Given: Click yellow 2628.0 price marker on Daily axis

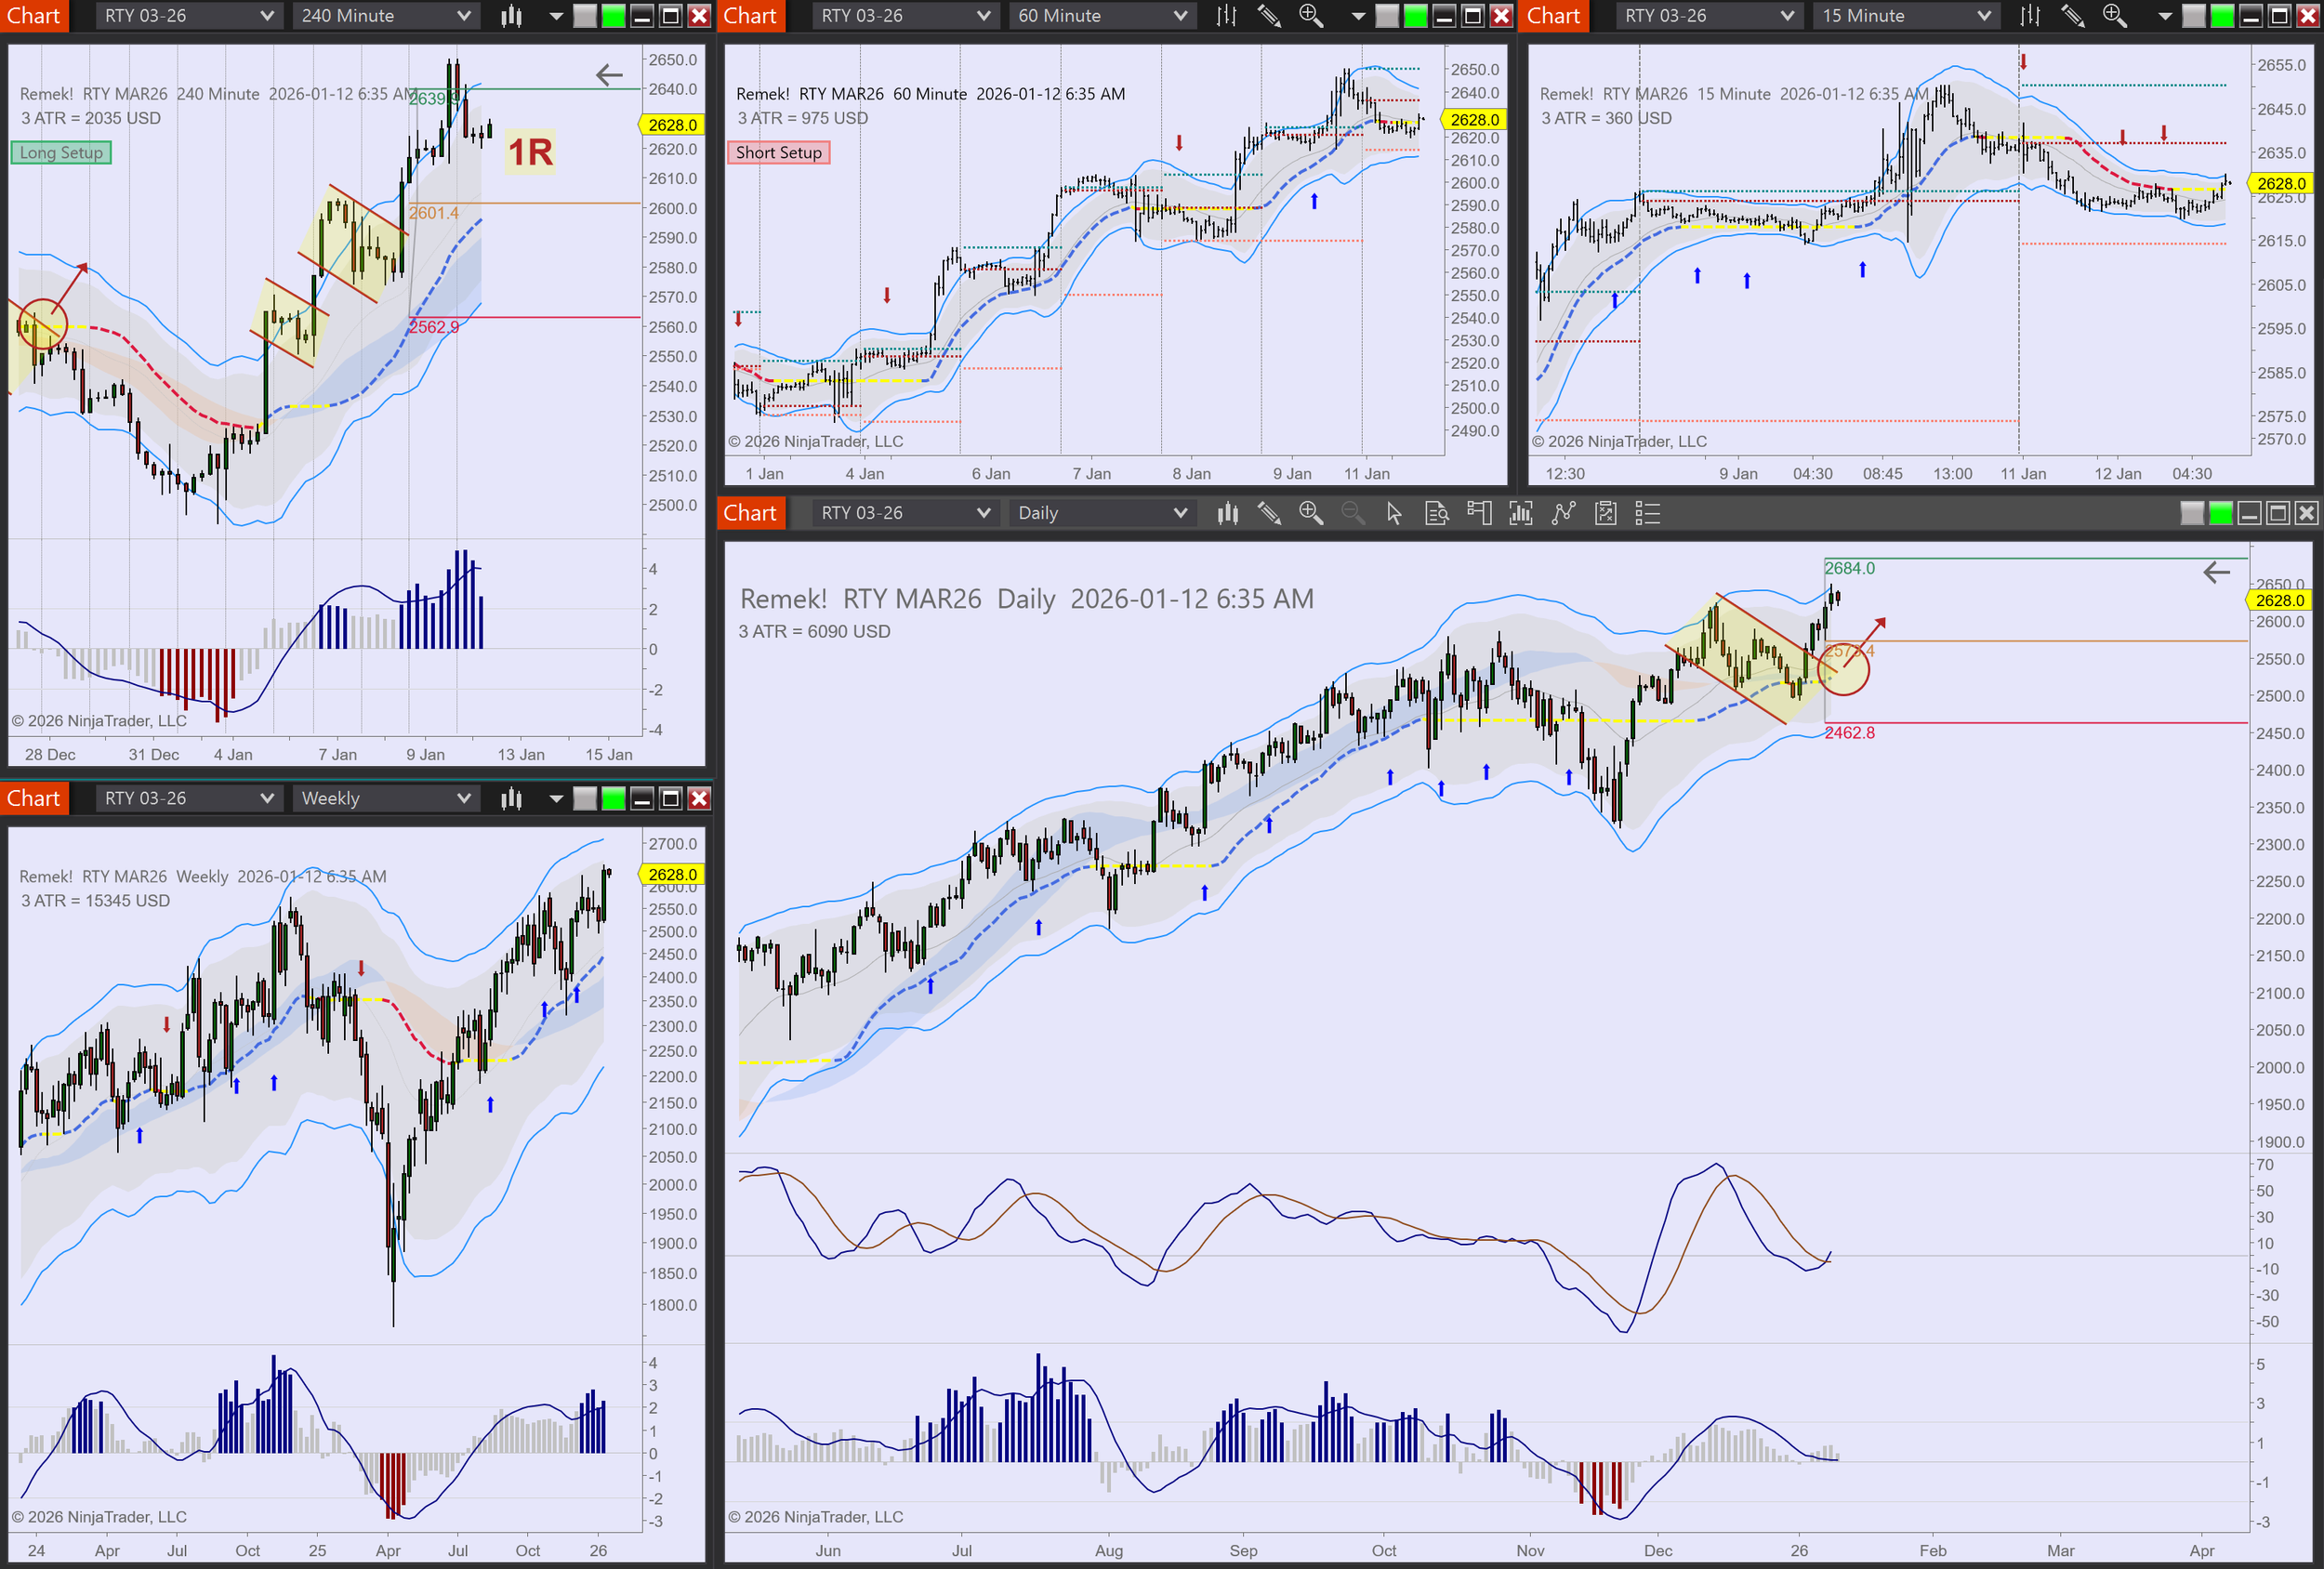Looking at the screenshot, I should coord(2278,600).
